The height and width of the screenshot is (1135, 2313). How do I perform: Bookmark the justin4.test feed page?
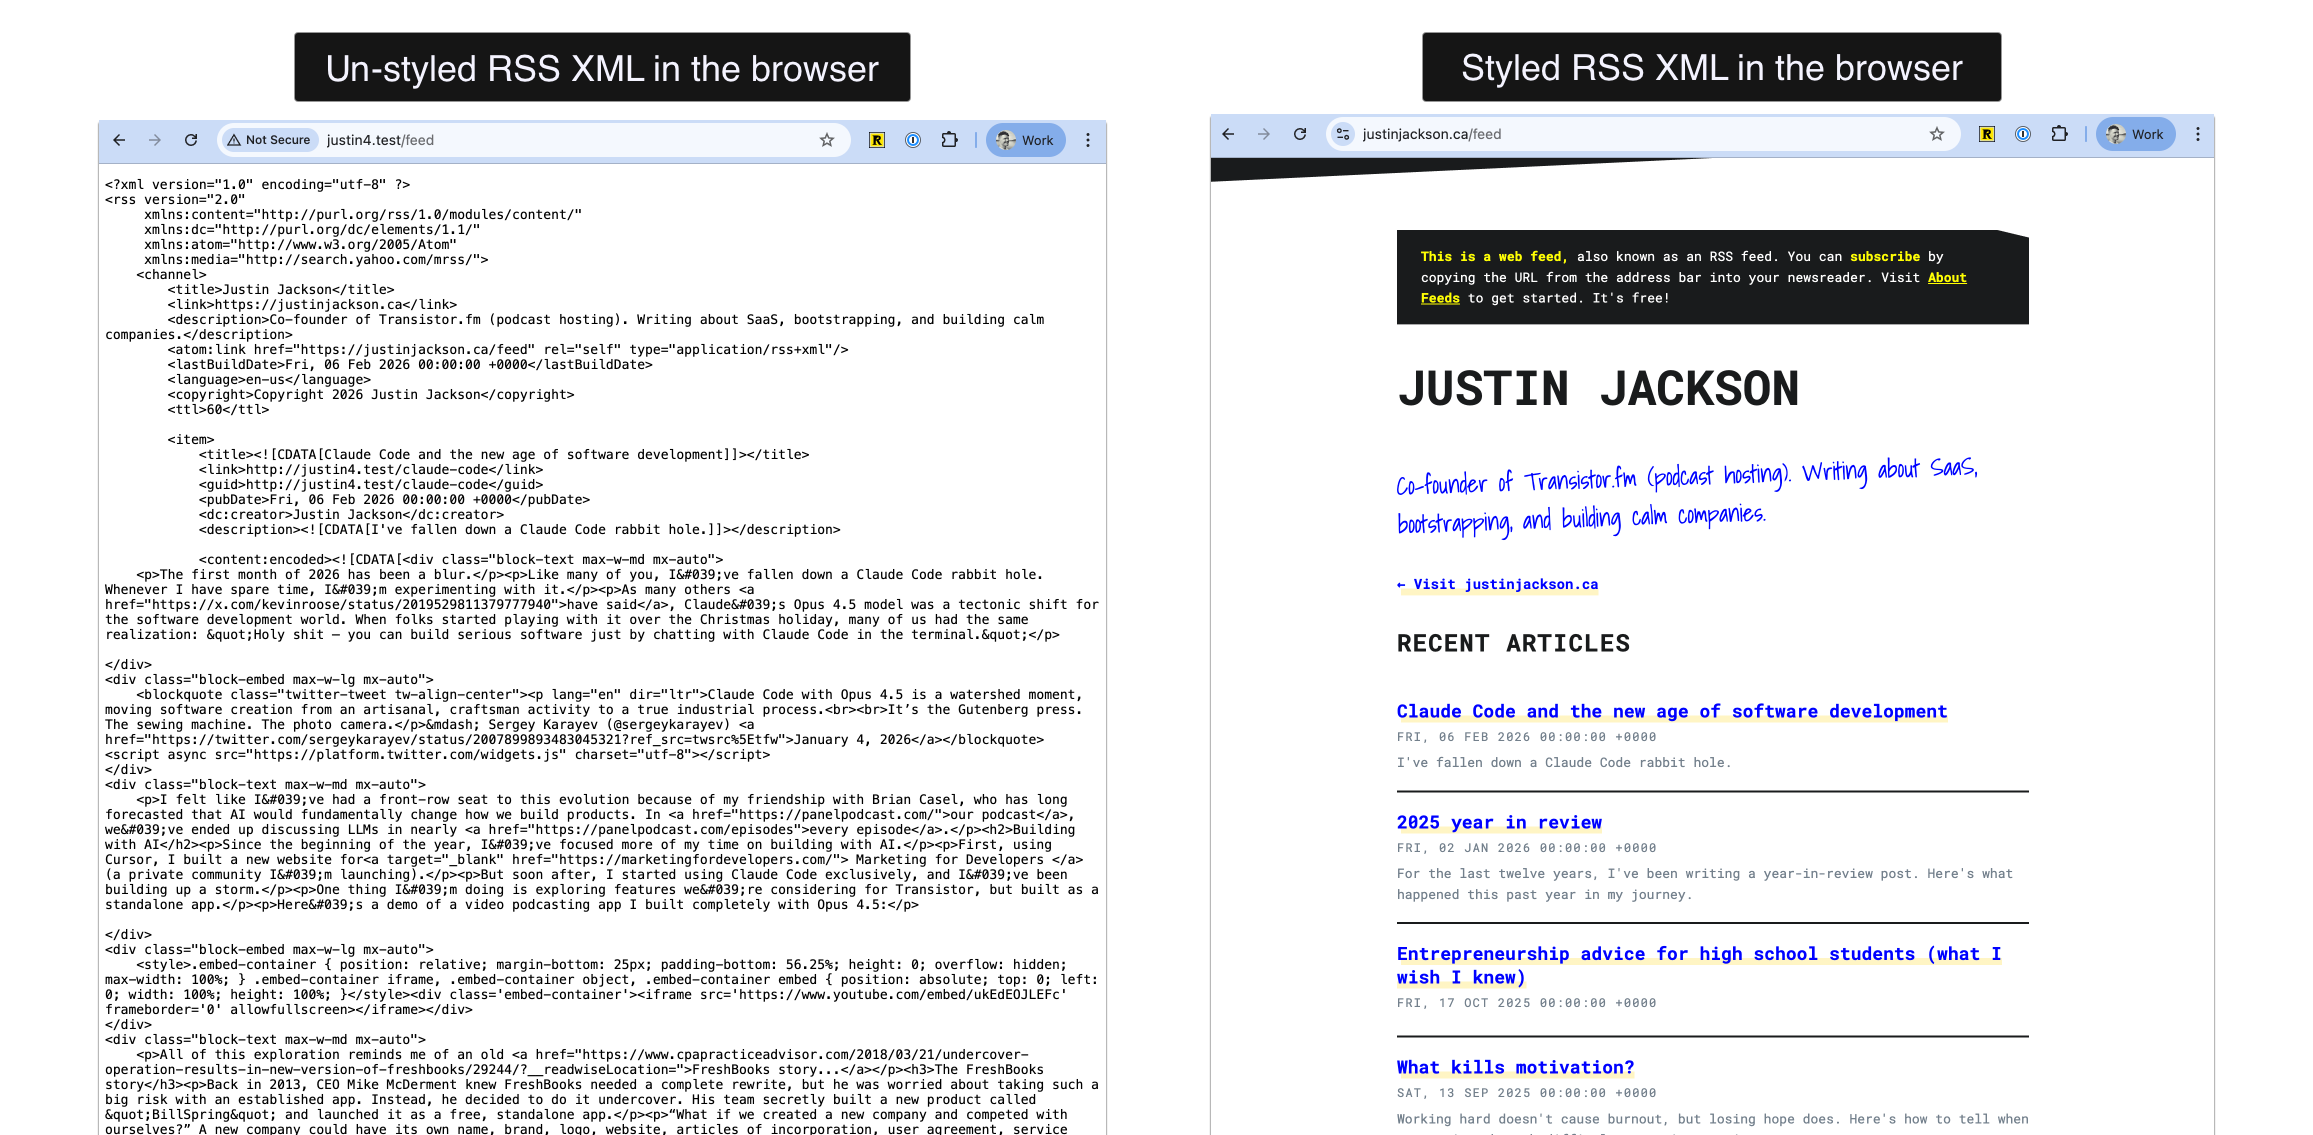pos(827,140)
